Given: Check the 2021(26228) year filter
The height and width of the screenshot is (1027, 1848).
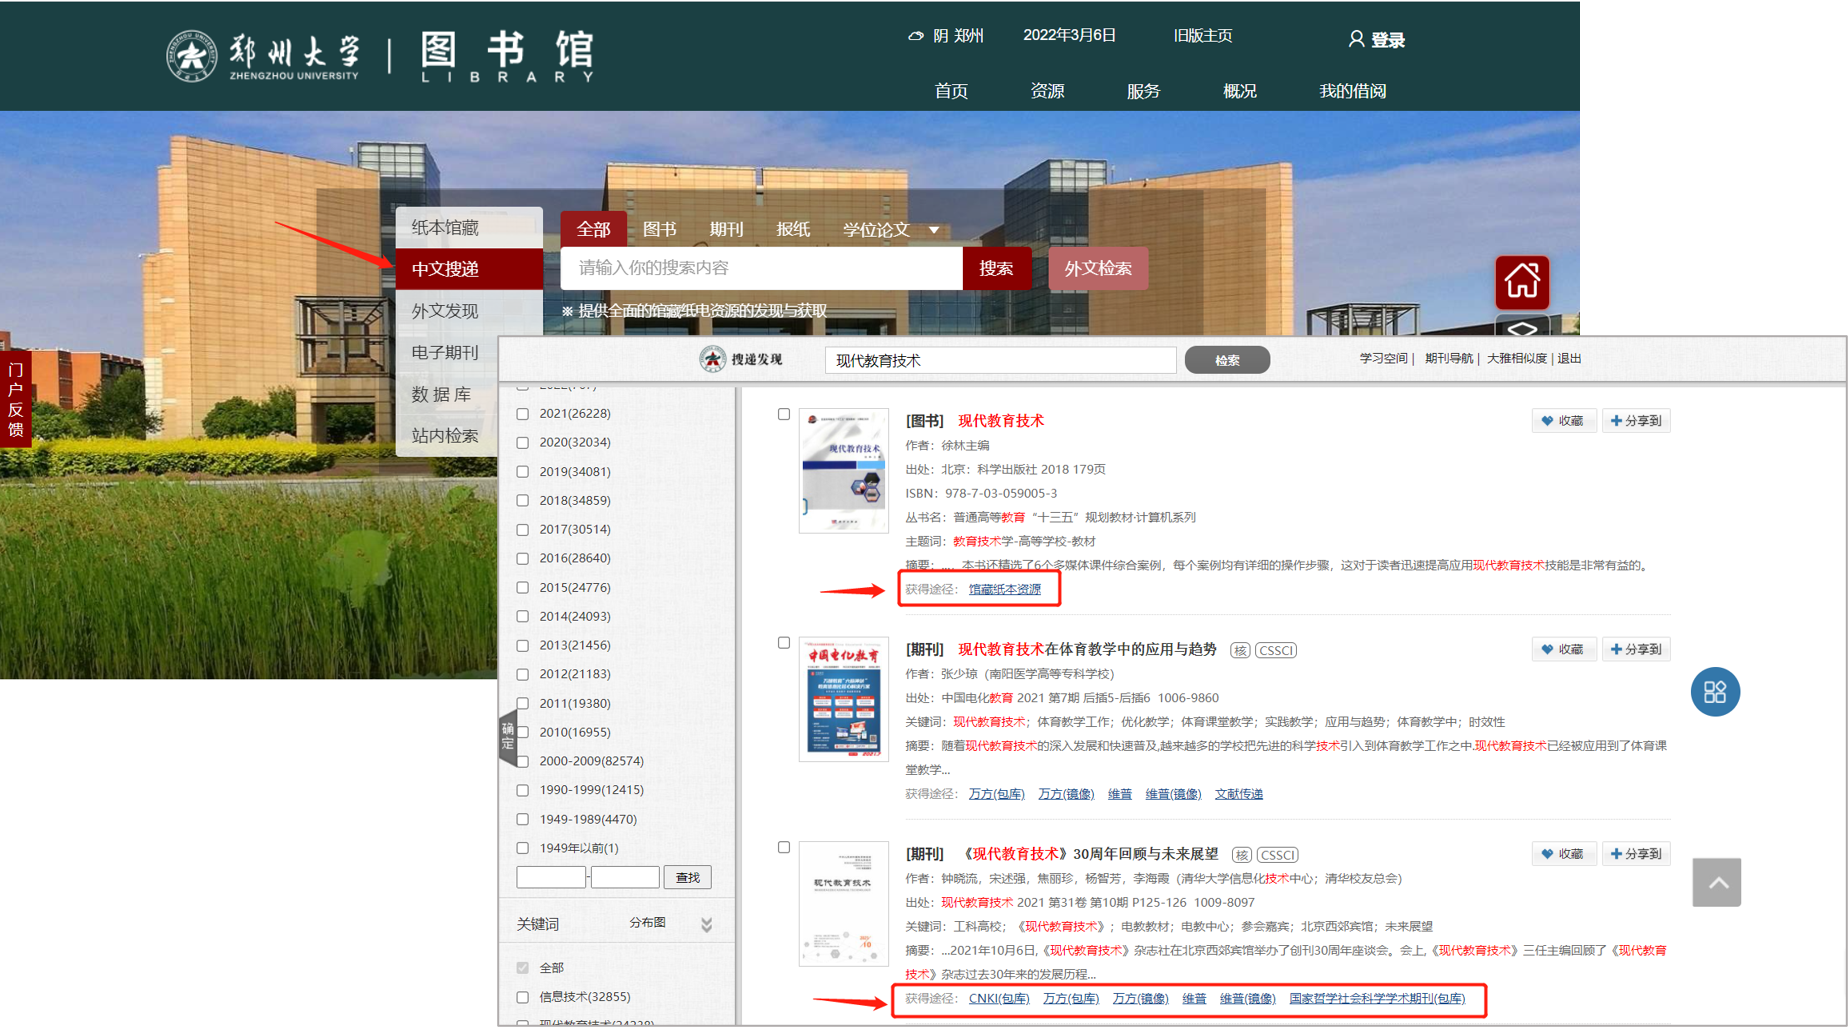Looking at the screenshot, I should [x=523, y=414].
